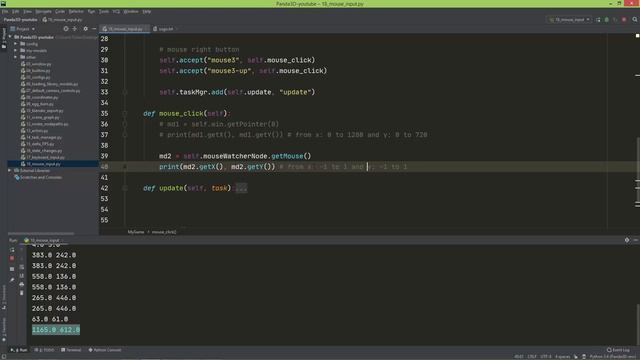Switch to the mouse input editor tab
640x360 pixels.
pyautogui.click(x=123, y=29)
